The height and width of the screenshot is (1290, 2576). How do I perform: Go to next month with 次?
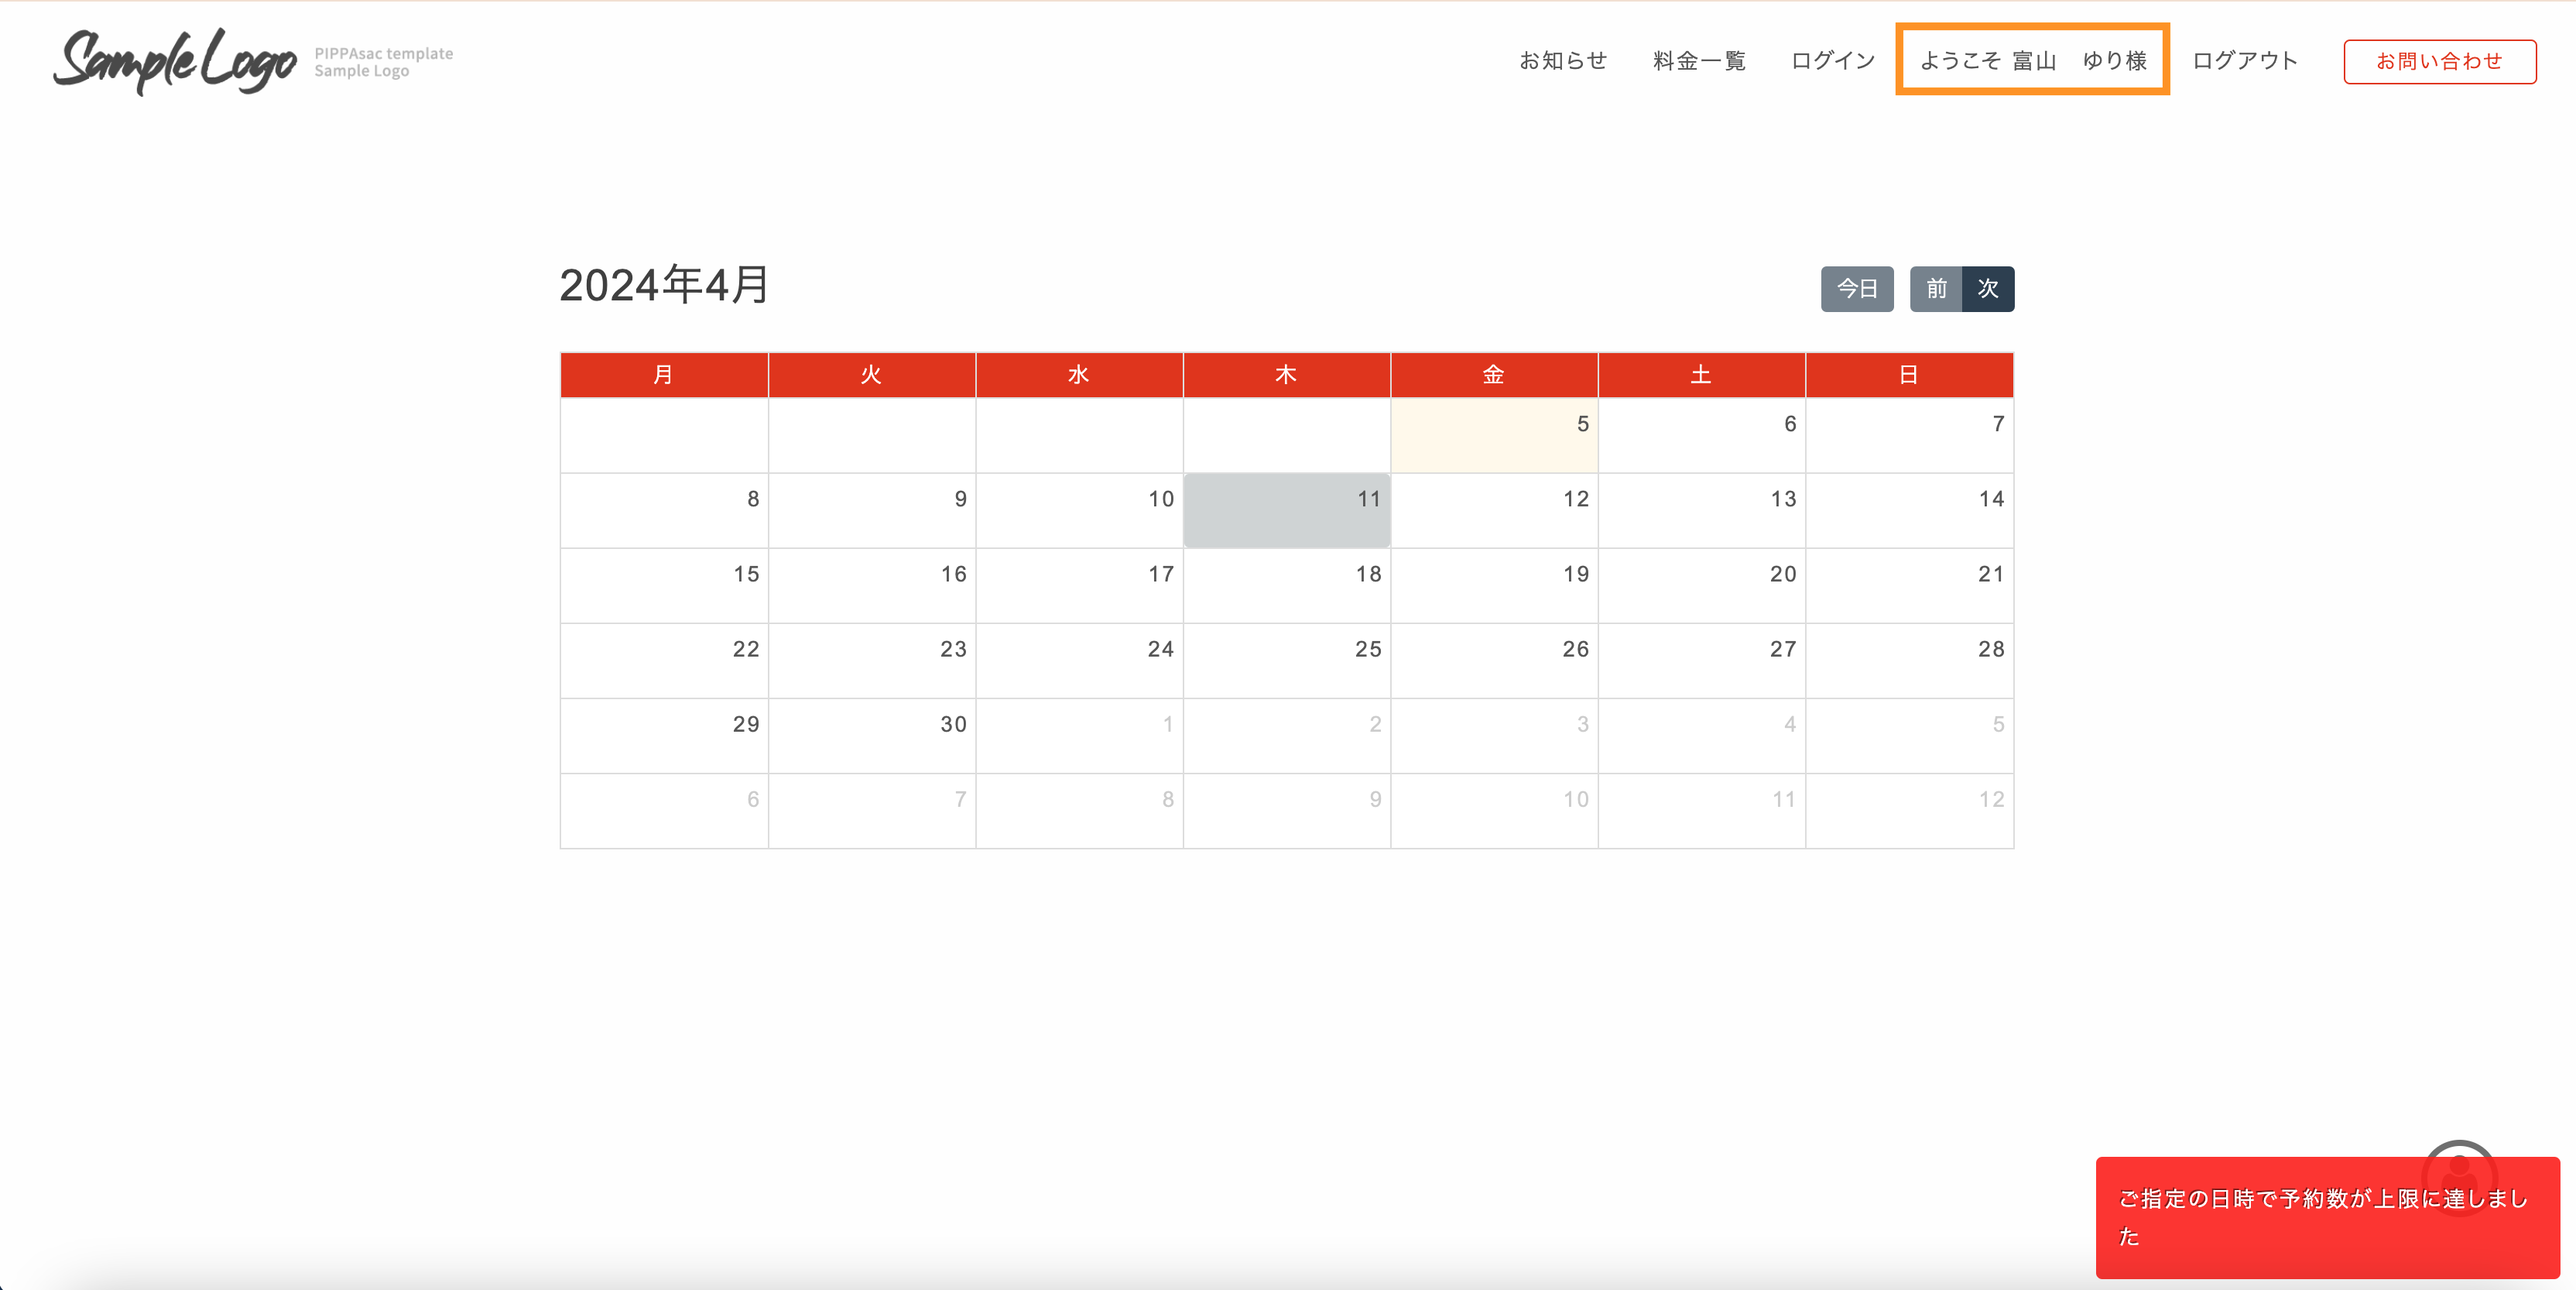click(1988, 289)
